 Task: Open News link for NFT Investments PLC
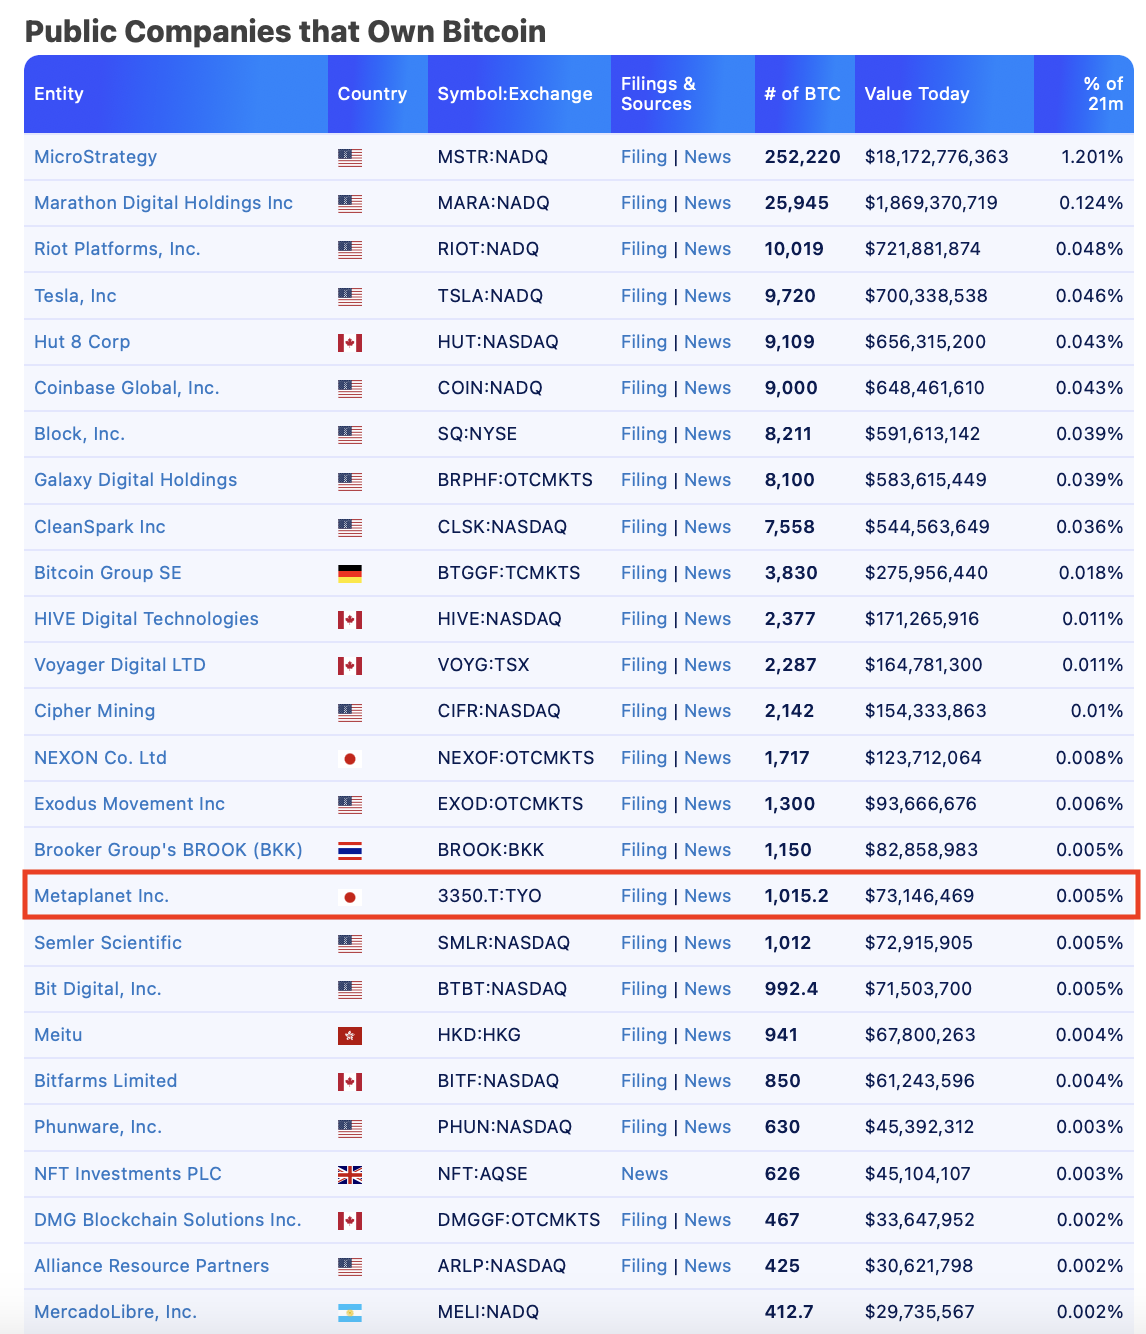(x=644, y=1174)
